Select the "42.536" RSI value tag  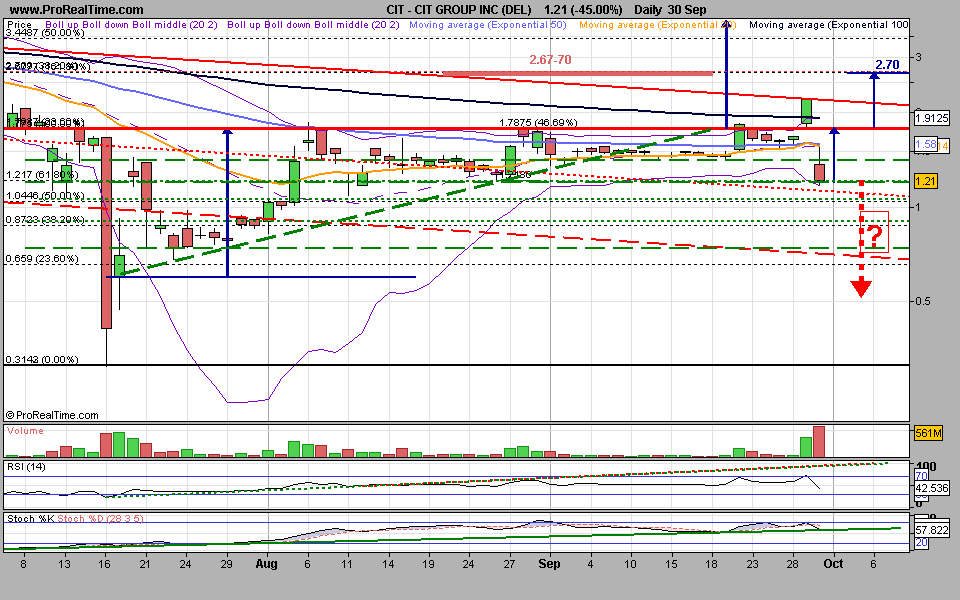point(931,489)
